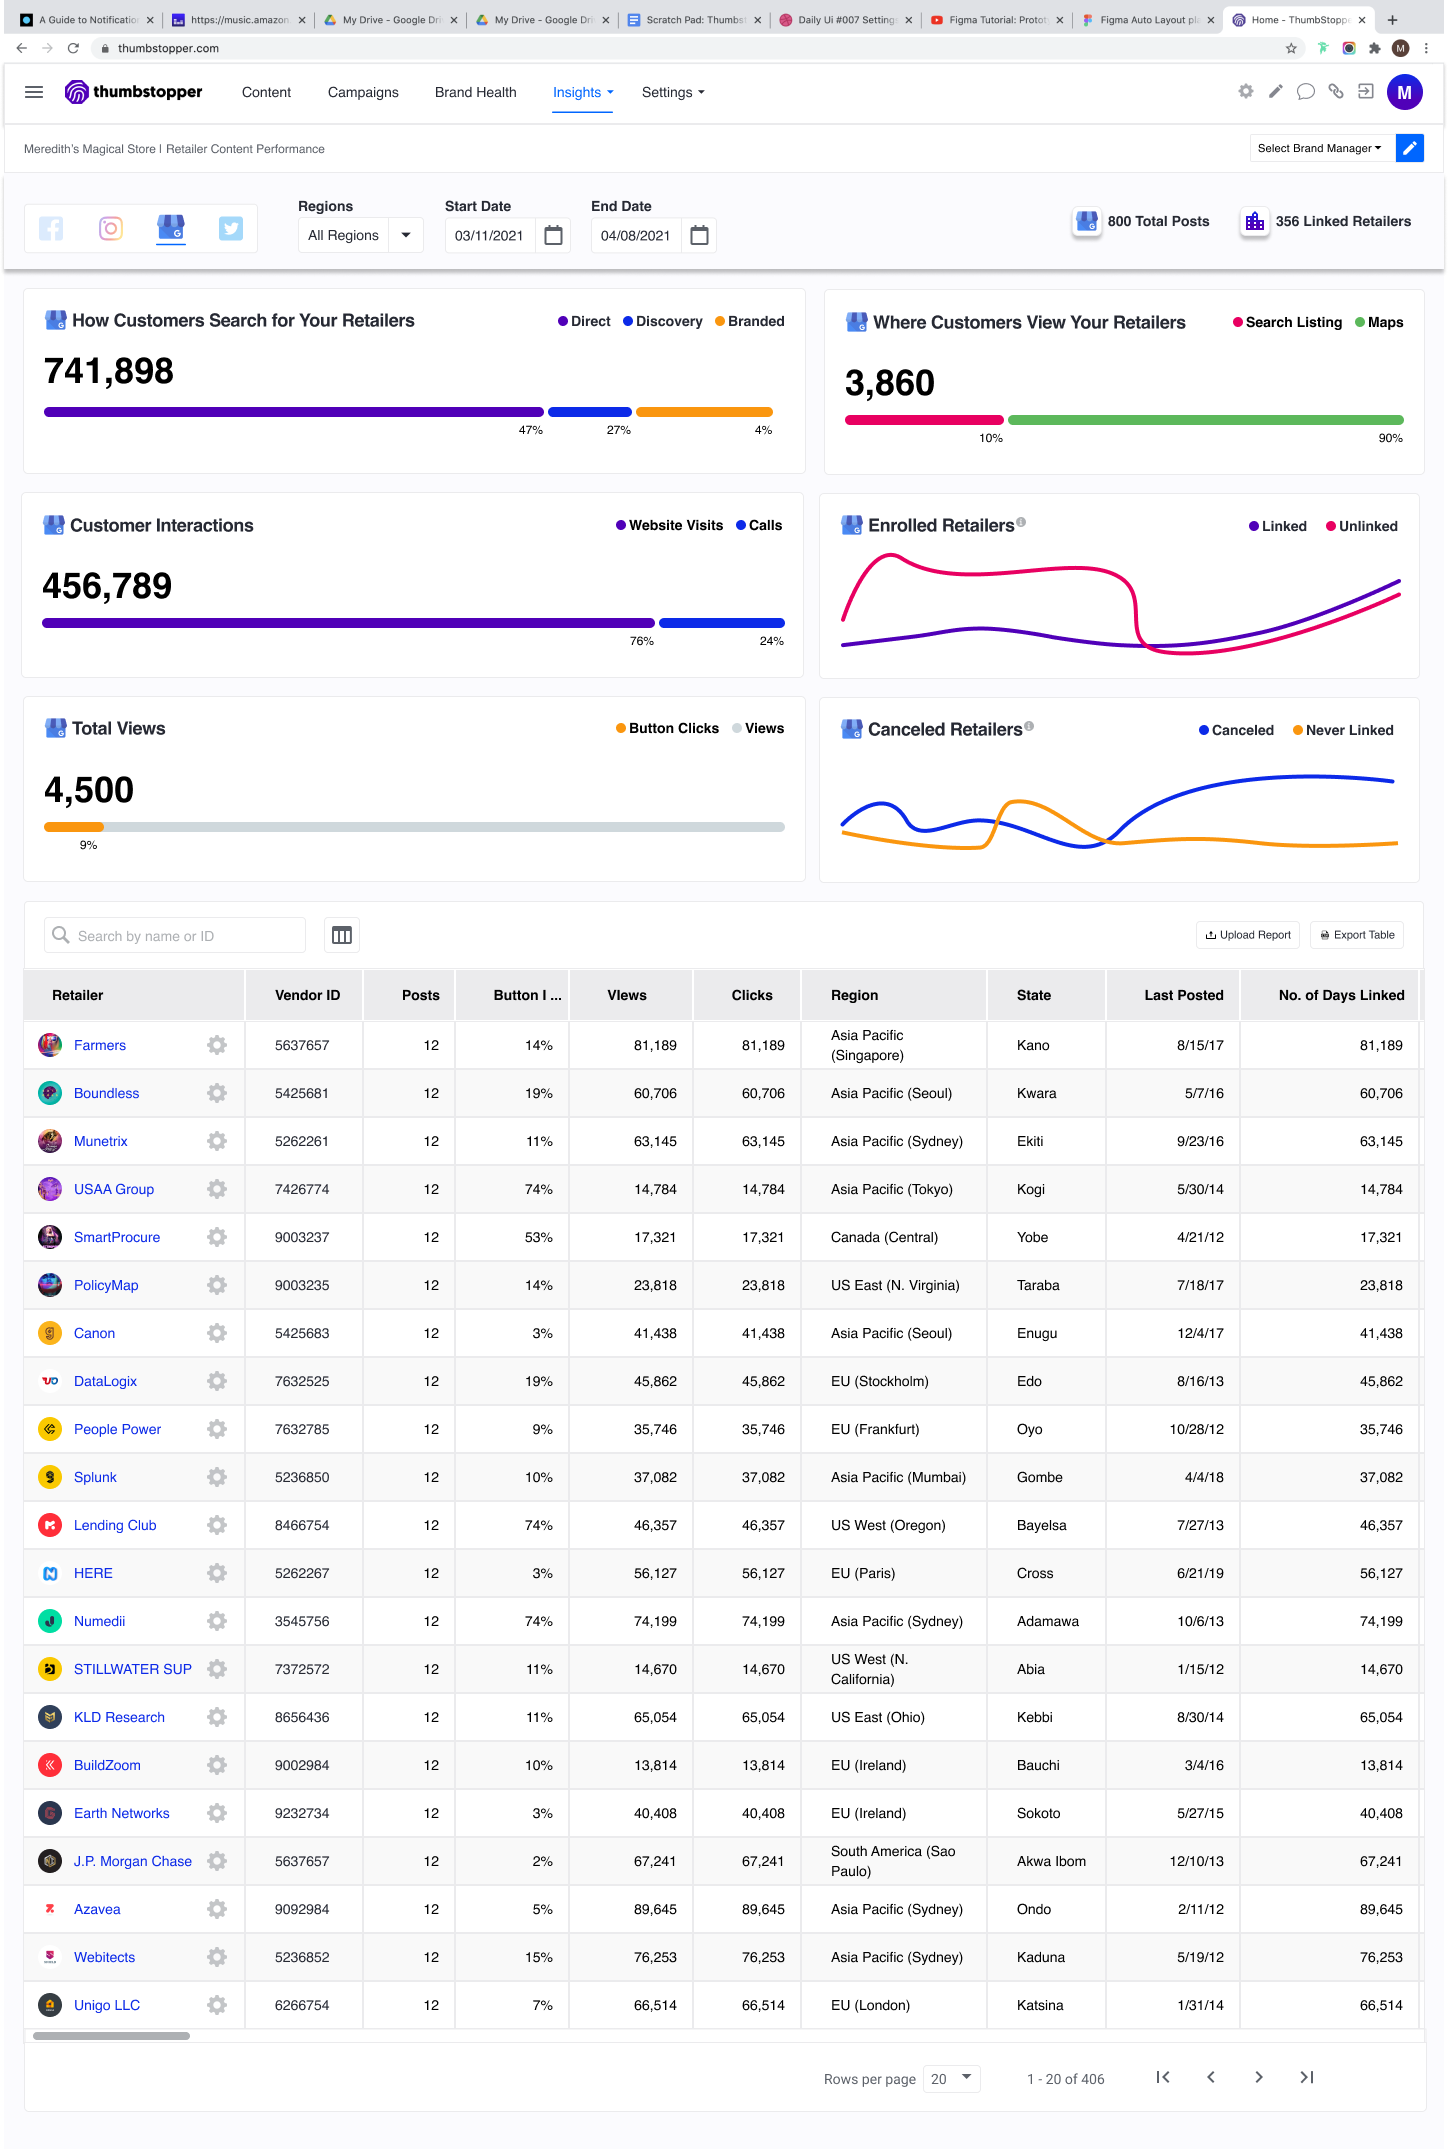Switch to the Figma Auto Layout browser tab

pyautogui.click(x=1146, y=19)
